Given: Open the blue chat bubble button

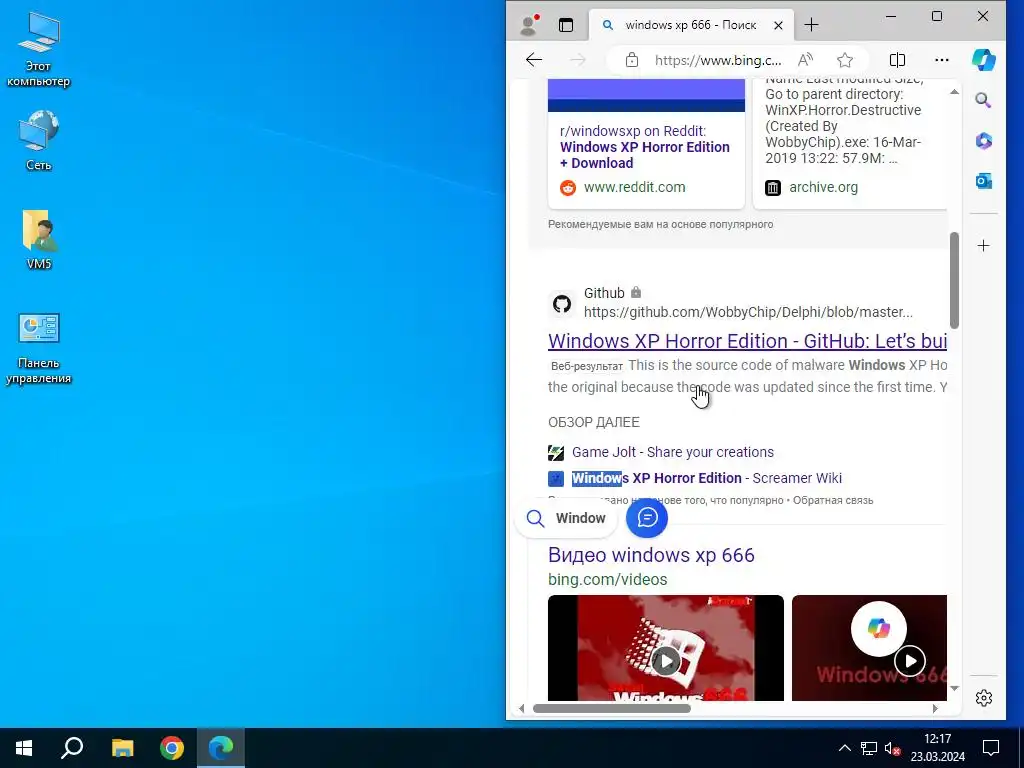Looking at the screenshot, I should pyautogui.click(x=647, y=518).
